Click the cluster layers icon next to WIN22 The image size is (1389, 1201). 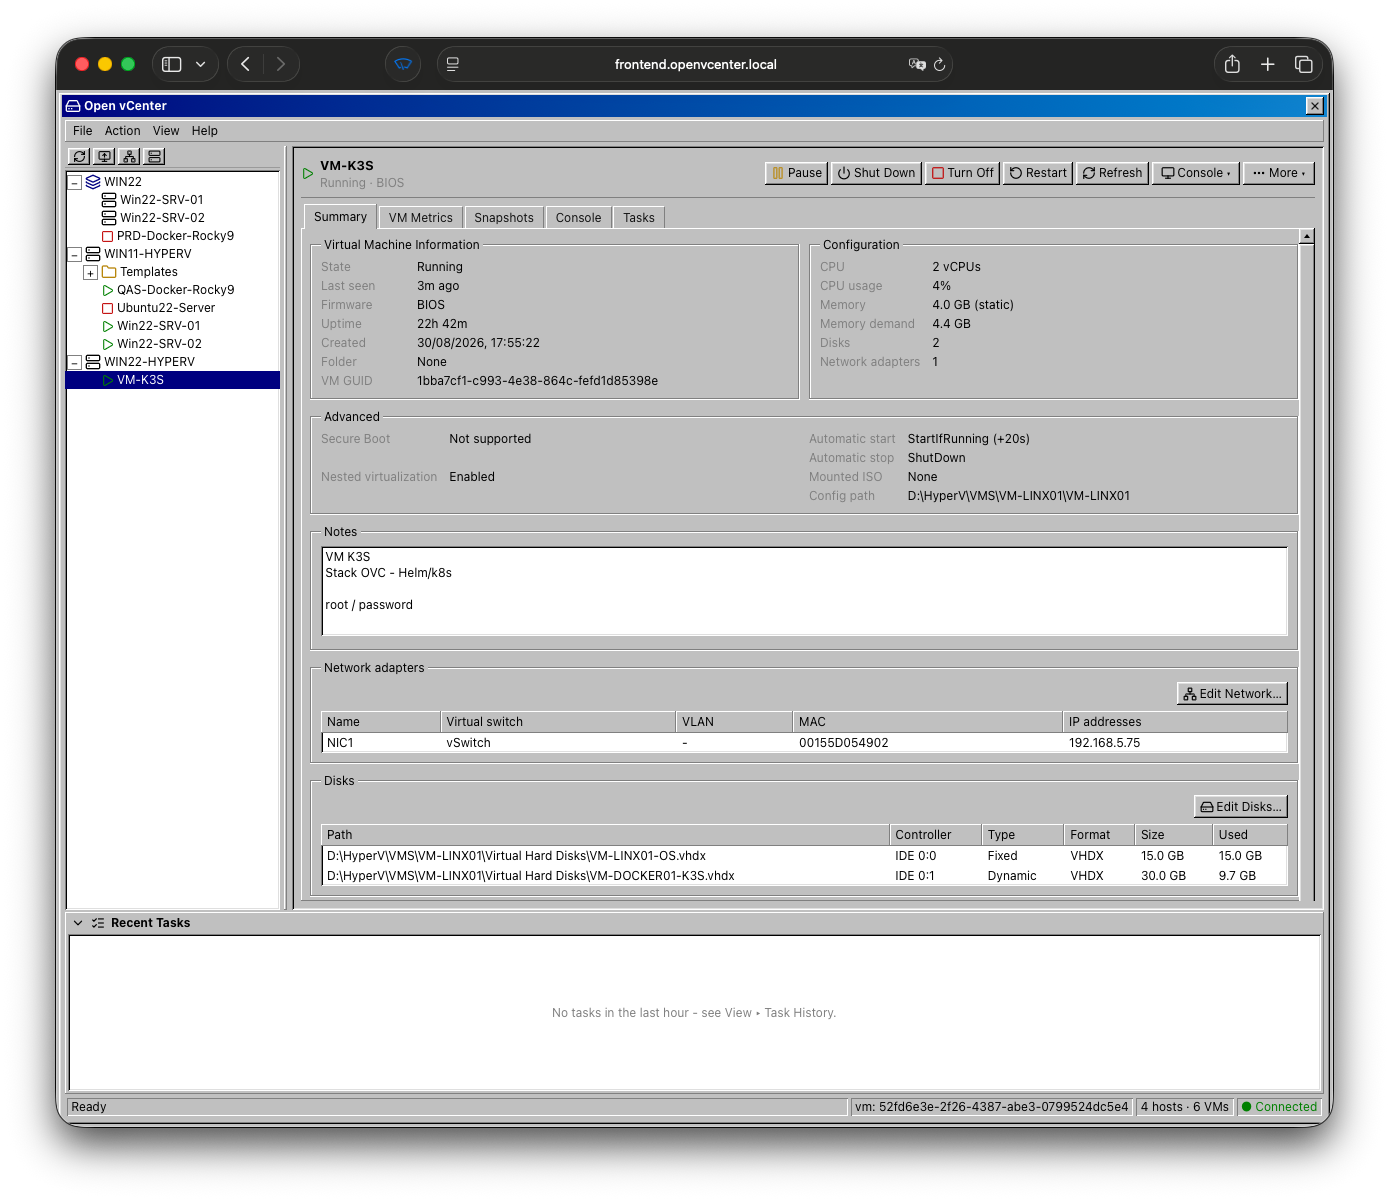(x=93, y=182)
